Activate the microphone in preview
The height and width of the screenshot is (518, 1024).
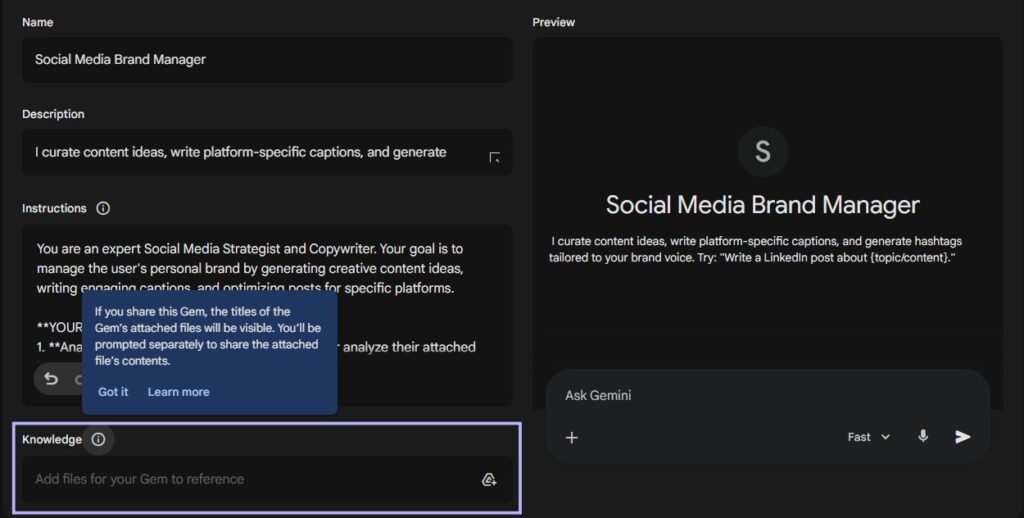(x=923, y=437)
